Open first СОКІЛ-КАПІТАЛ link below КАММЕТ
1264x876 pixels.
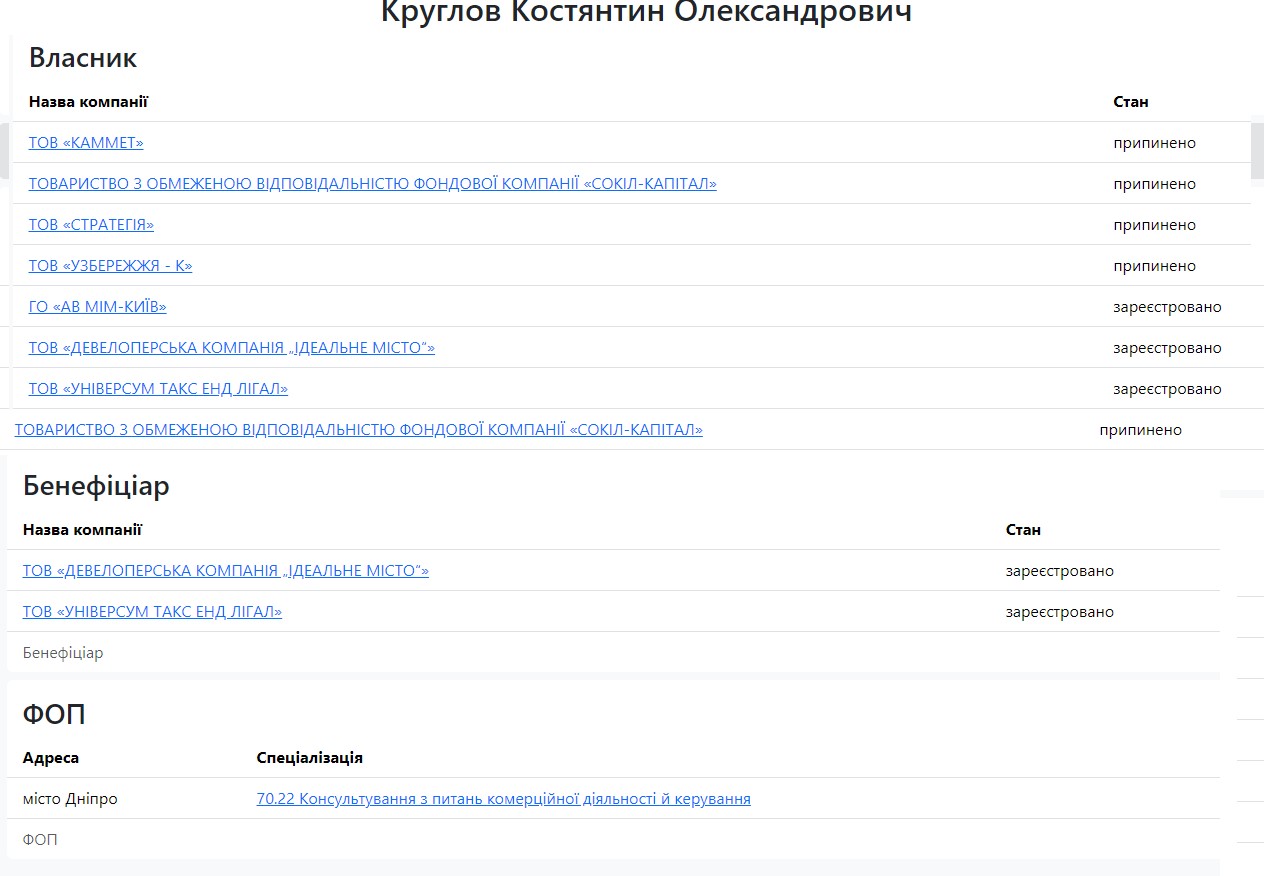(x=372, y=184)
